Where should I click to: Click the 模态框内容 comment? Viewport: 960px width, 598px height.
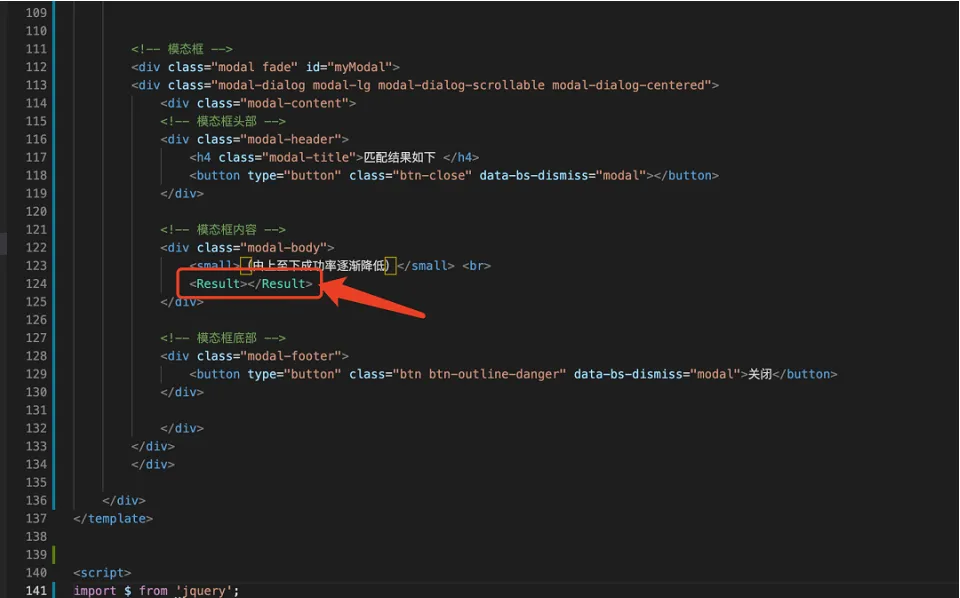click(x=223, y=230)
